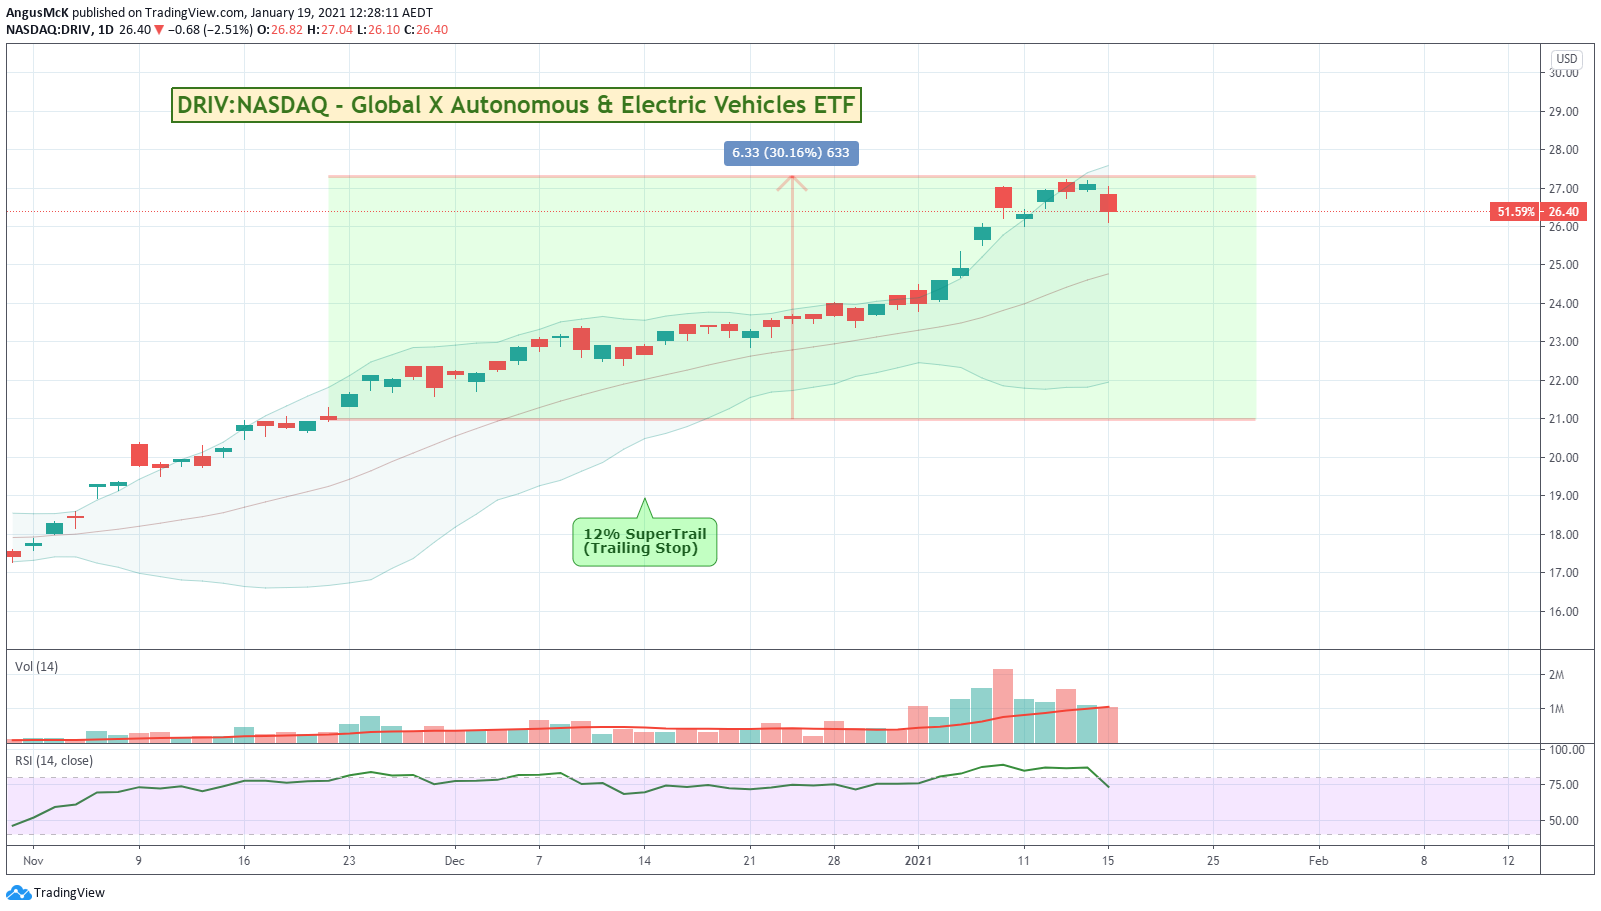The width and height of the screenshot is (1601, 911).
Task: Click the USD currency label
Action: (1567, 59)
